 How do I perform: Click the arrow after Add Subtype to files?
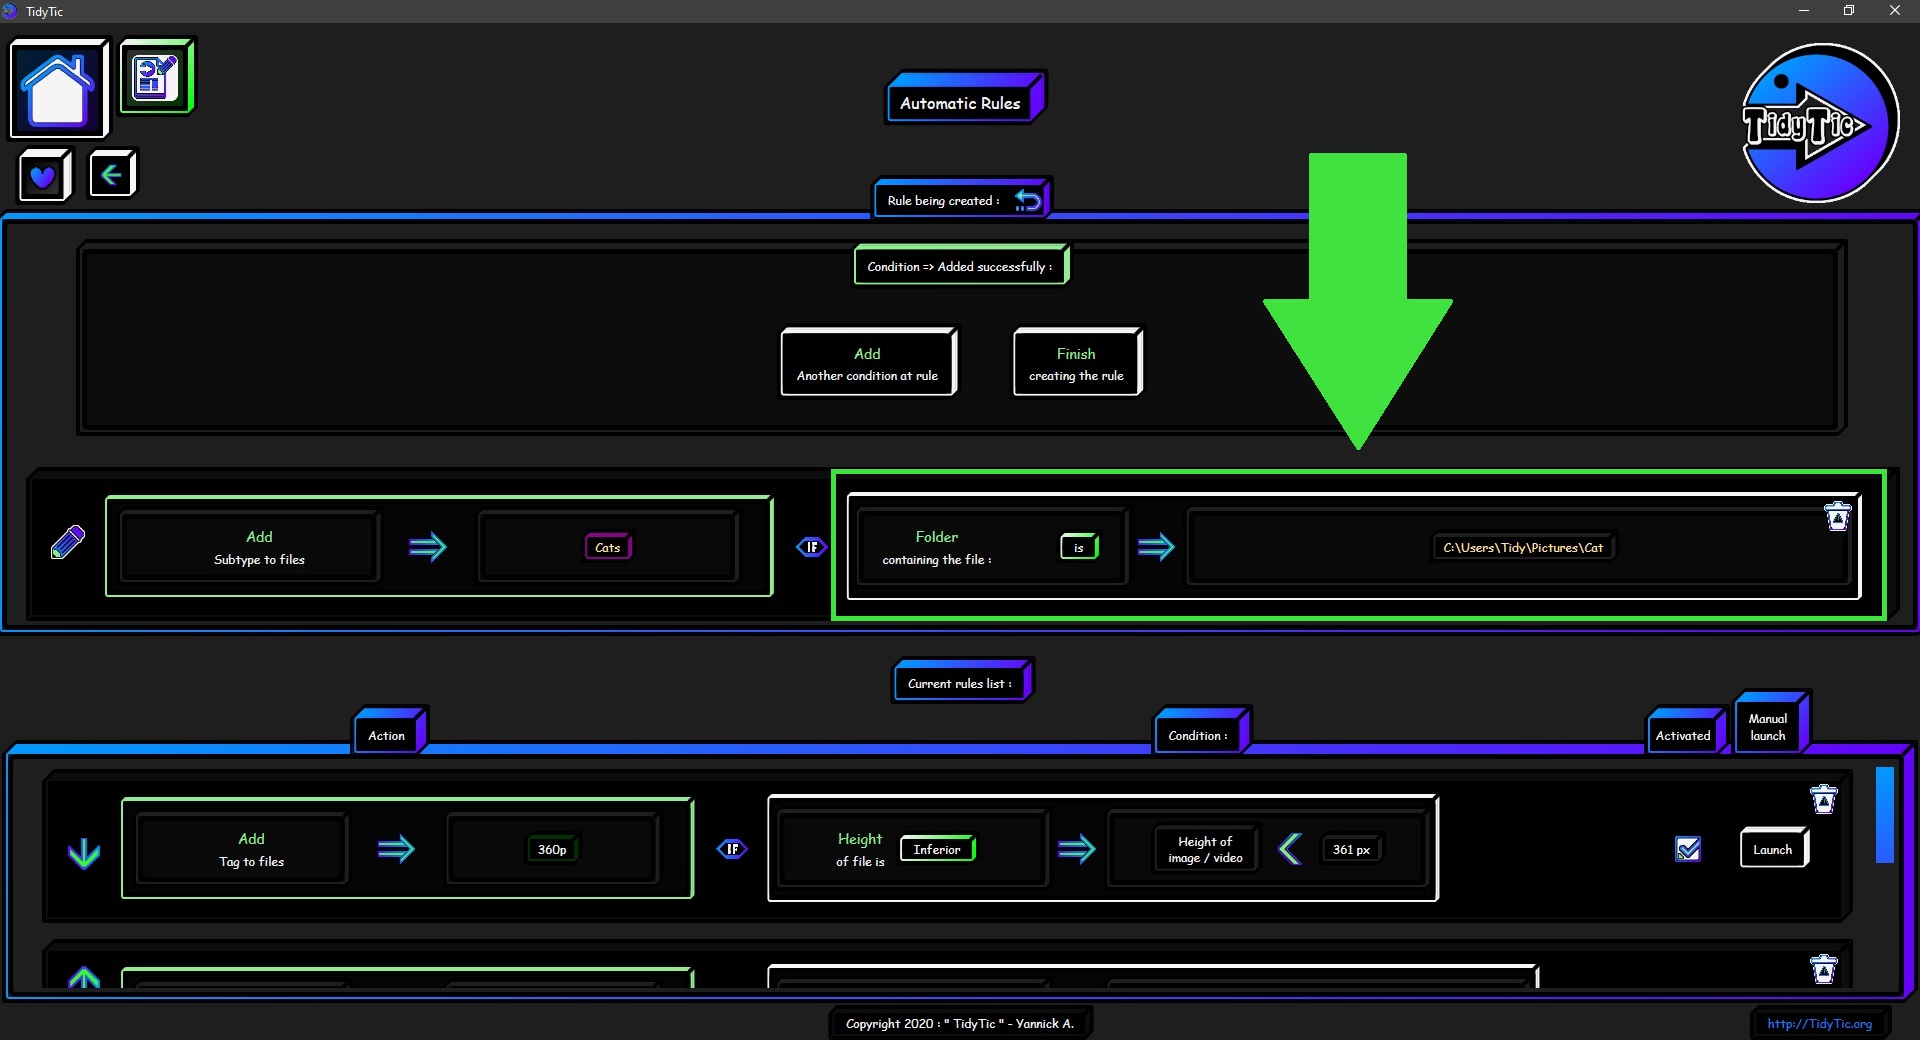(428, 547)
